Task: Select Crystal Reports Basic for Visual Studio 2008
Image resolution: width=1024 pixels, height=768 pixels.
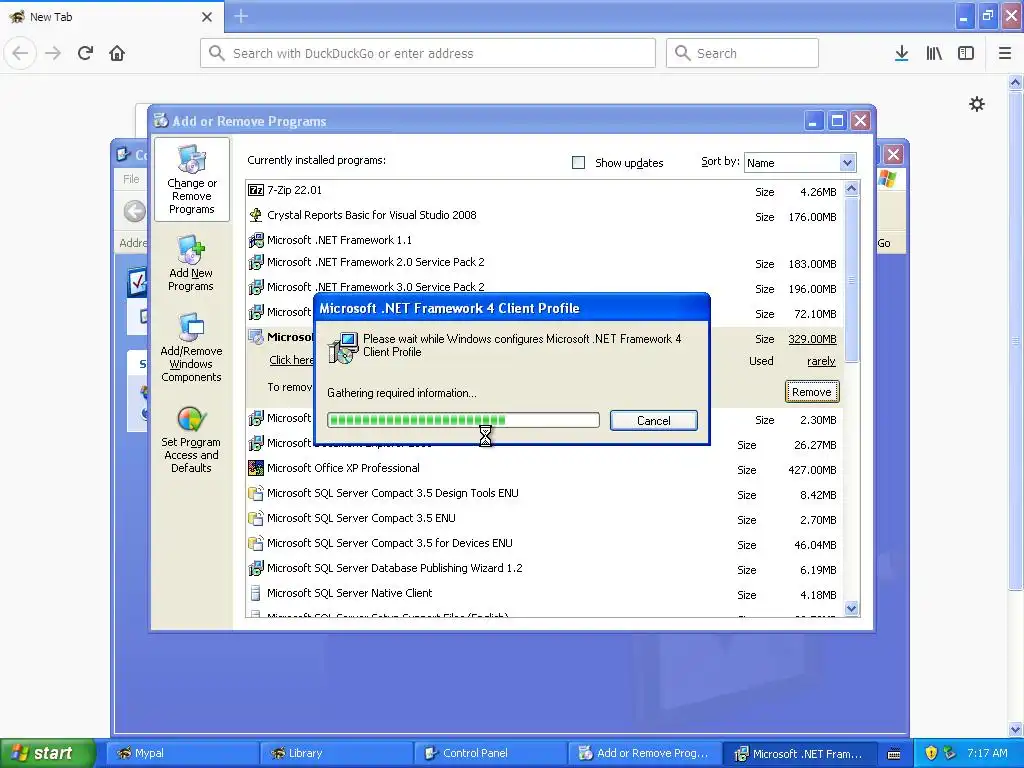Action: click(x=544, y=216)
